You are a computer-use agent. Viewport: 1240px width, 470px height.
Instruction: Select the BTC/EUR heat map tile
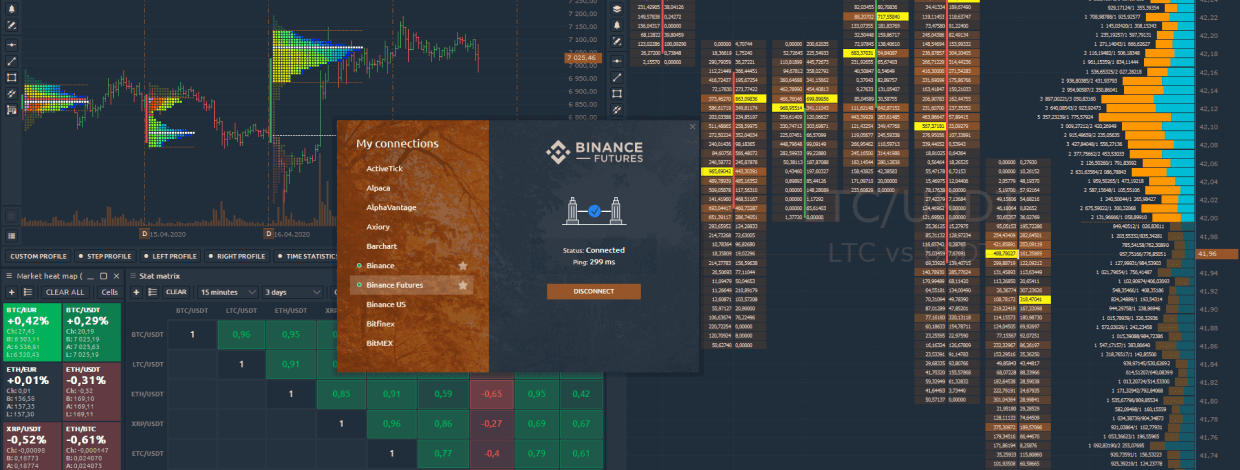pos(31,330)
